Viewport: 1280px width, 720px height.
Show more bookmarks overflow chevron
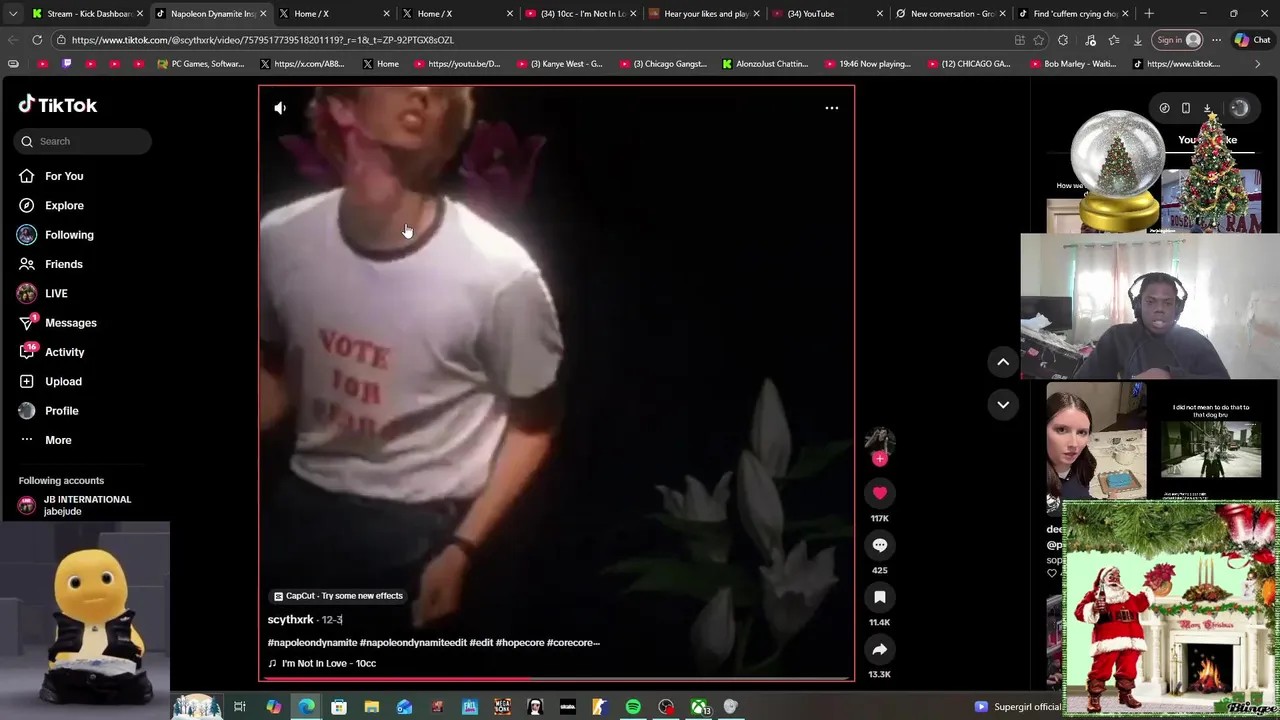(1257, 64)
